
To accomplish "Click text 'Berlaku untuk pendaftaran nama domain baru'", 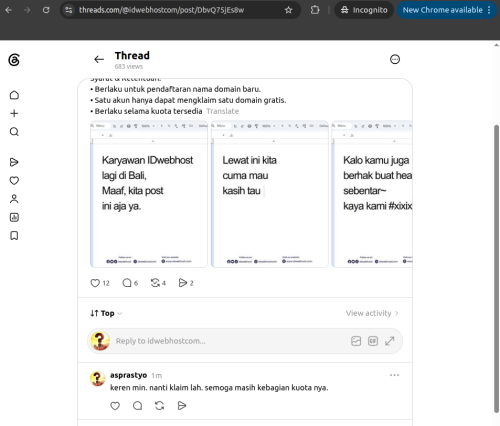I will coord(178,89).
